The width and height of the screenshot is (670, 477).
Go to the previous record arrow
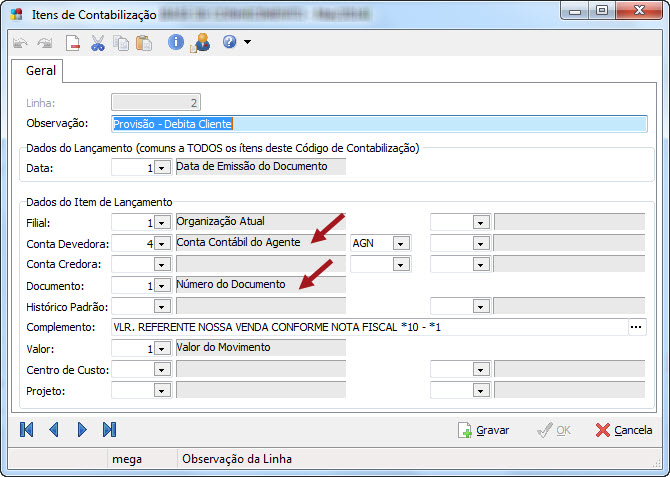pos(54,430)
